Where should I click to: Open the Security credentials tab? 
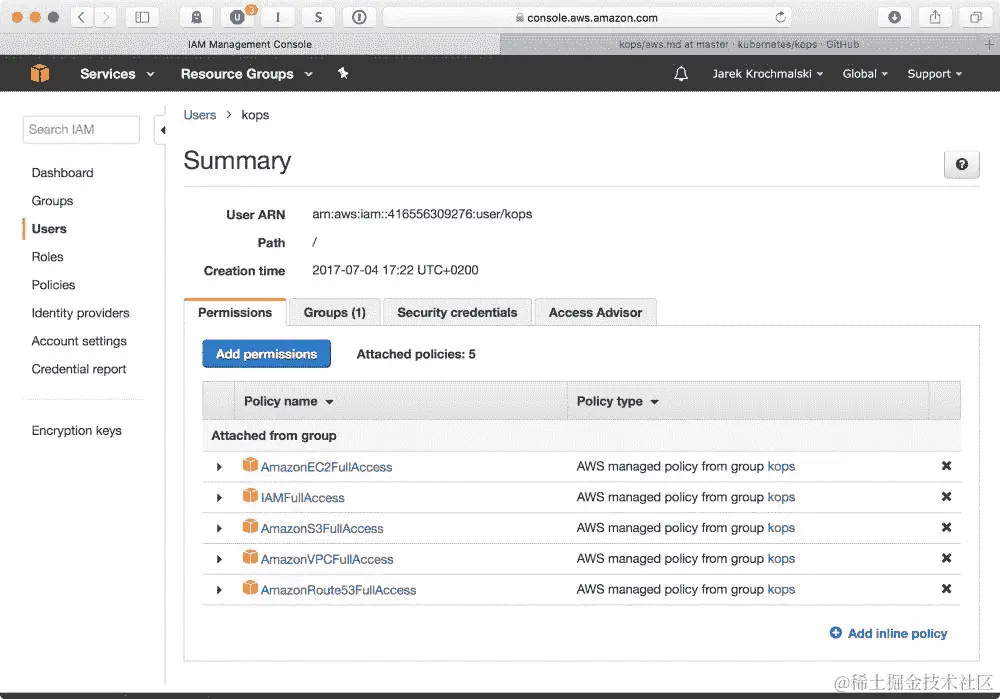457,313
